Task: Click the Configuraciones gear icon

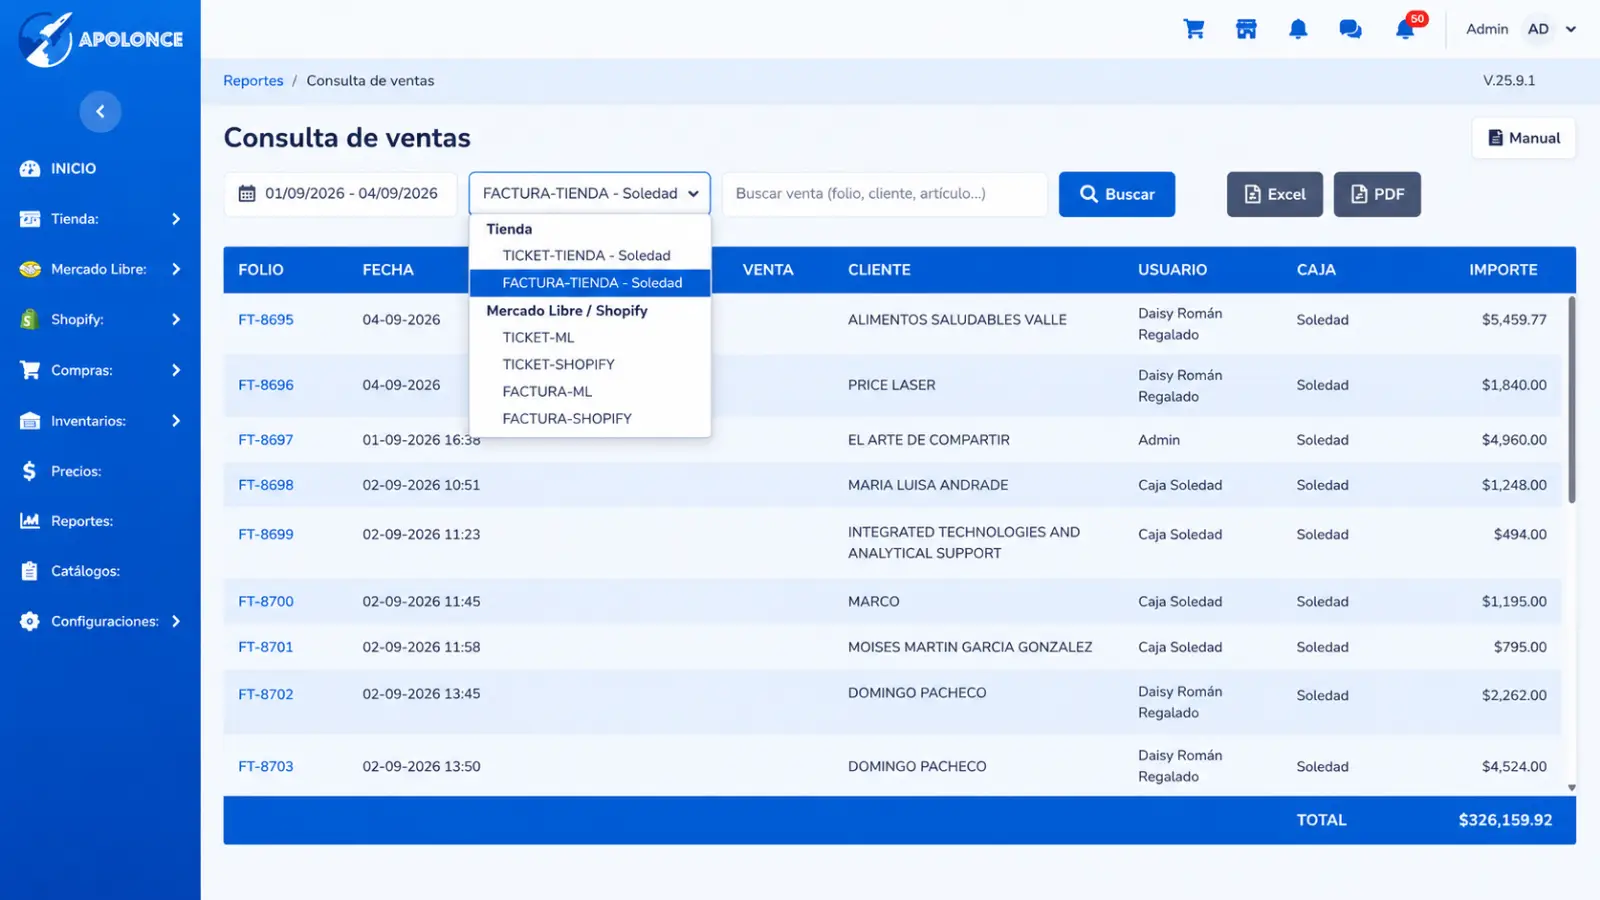Action: click(x=30, y=621)
